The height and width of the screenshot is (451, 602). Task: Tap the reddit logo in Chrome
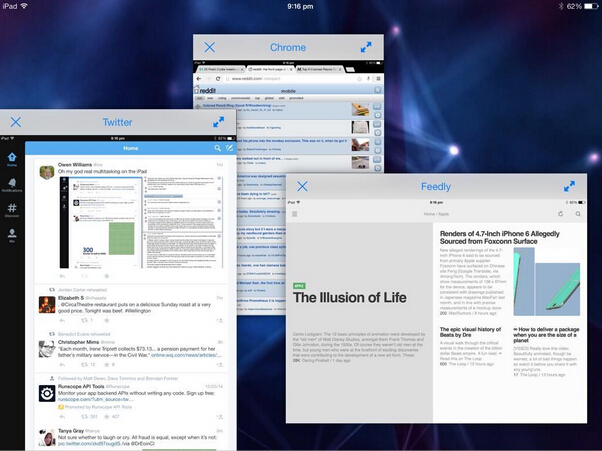205,91
